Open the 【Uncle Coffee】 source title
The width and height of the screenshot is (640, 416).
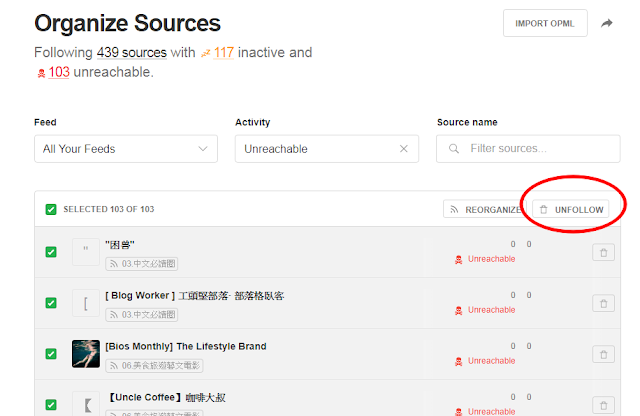167,398
